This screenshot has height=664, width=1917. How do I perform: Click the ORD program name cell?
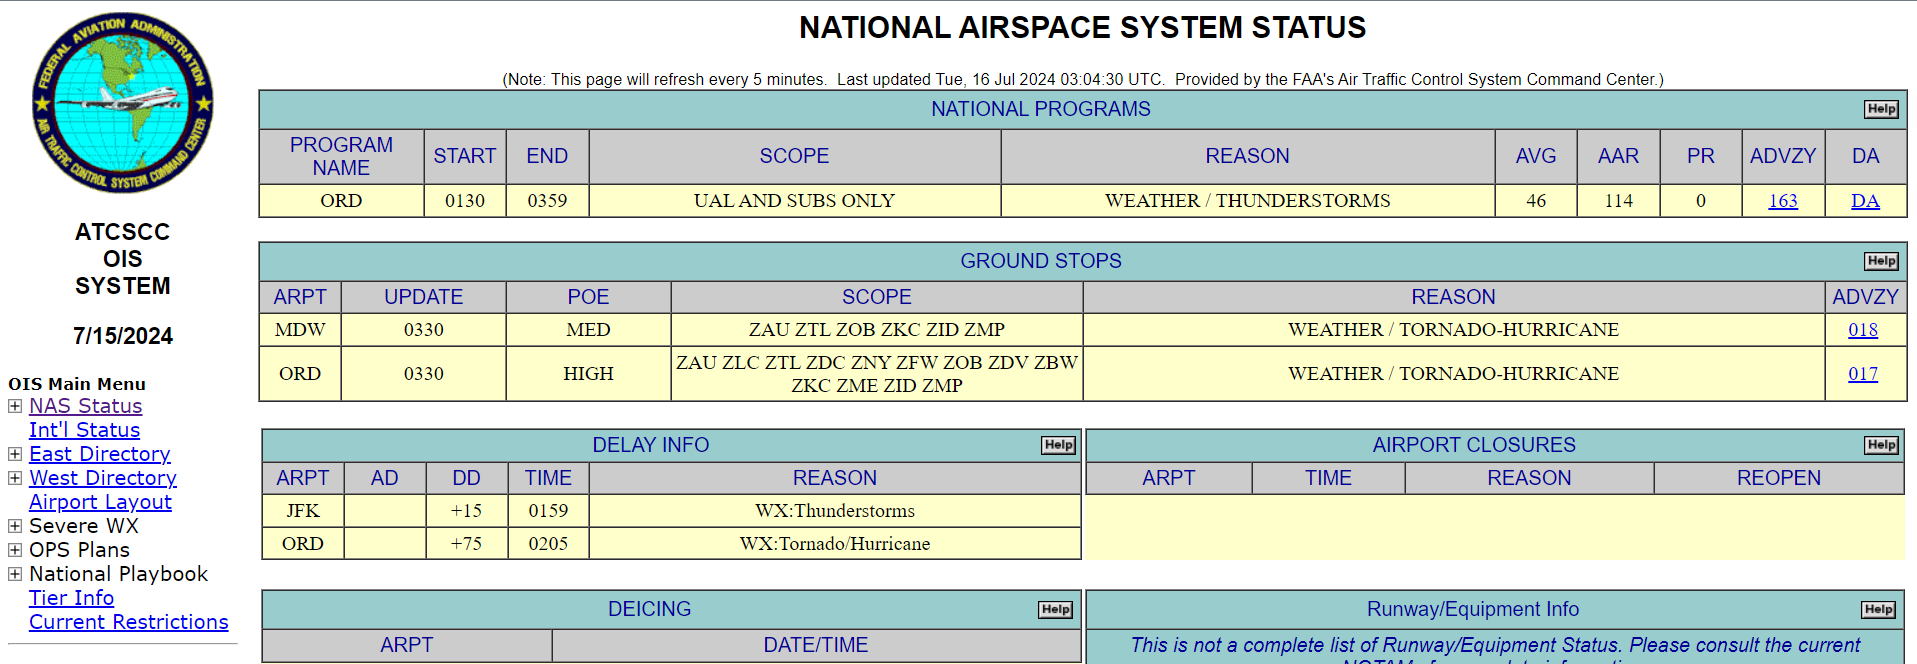pyautogui.click(x=341, y=201)
